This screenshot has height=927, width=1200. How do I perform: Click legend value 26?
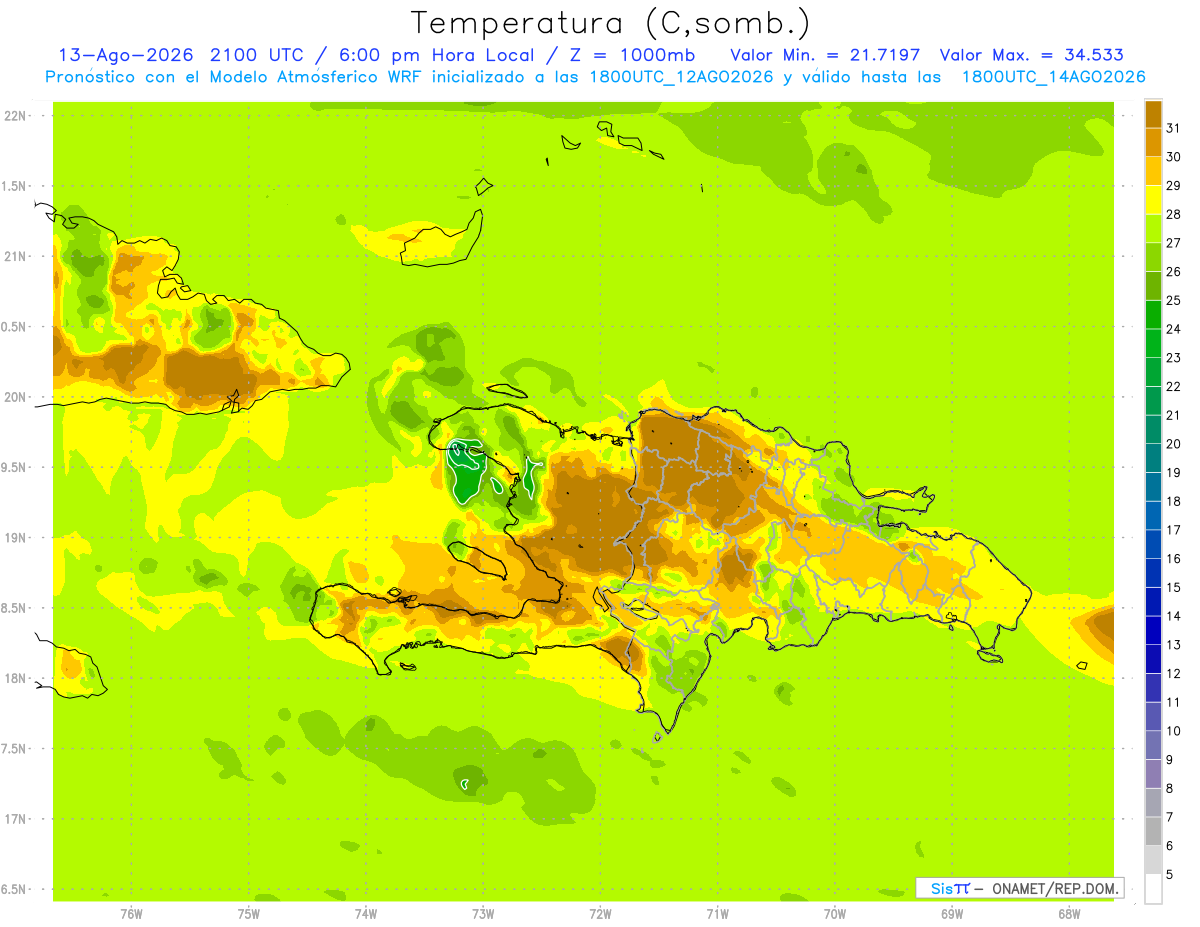(1174, 272)
